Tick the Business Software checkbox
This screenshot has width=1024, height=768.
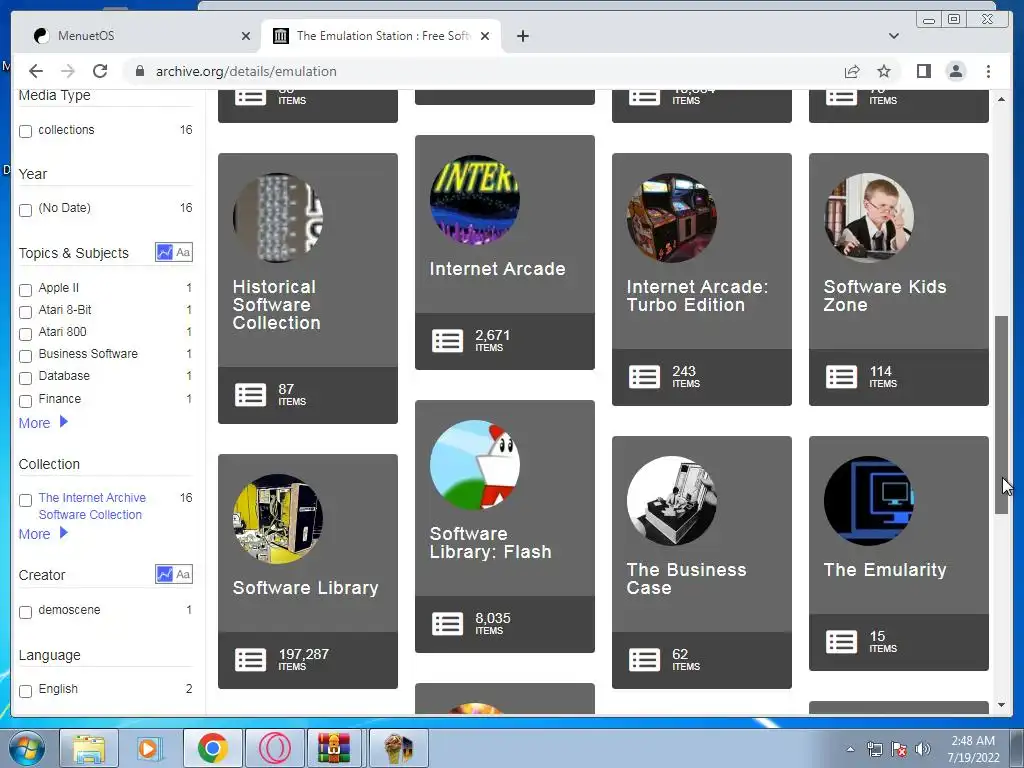tap(25, 357)
